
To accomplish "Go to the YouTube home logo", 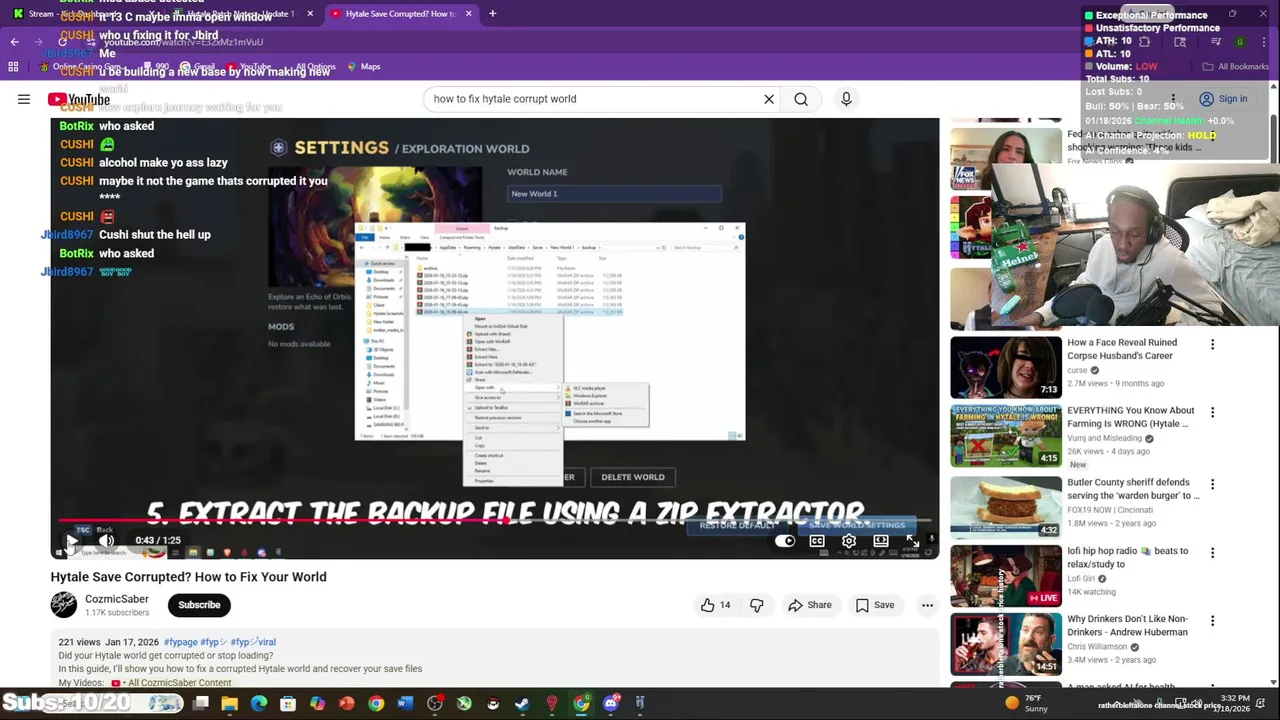I will (79, 99).
